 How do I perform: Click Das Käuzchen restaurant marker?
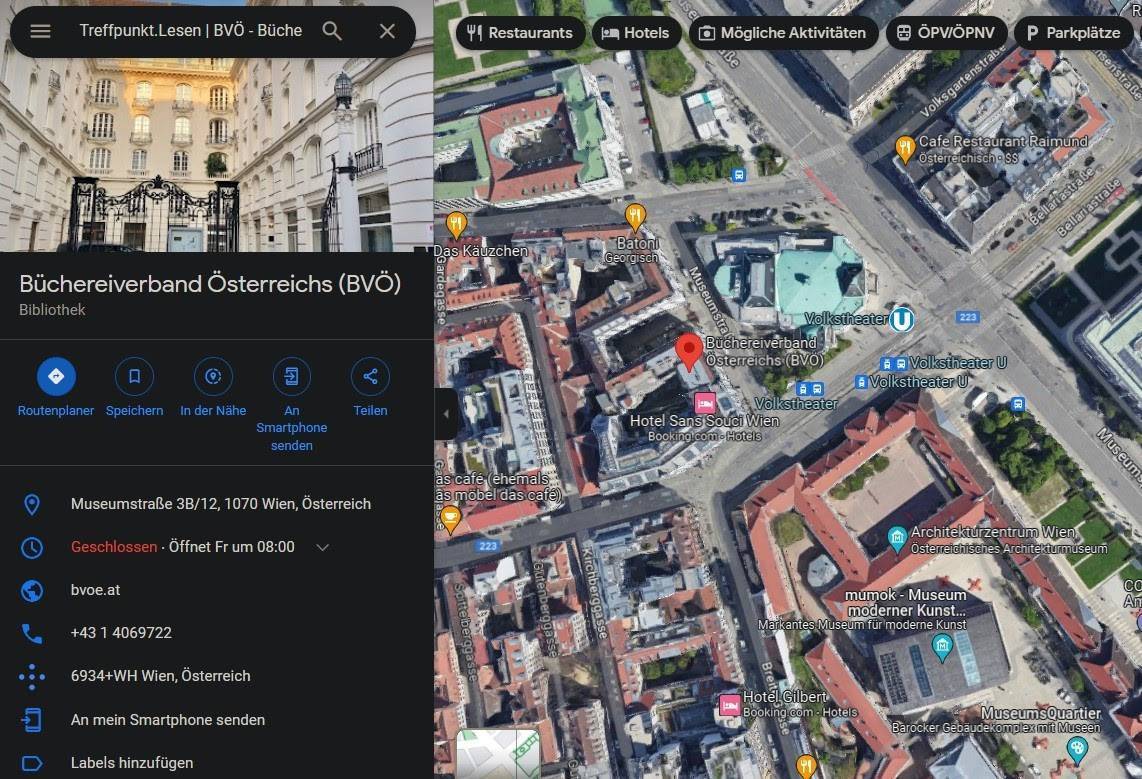[456, 224]
